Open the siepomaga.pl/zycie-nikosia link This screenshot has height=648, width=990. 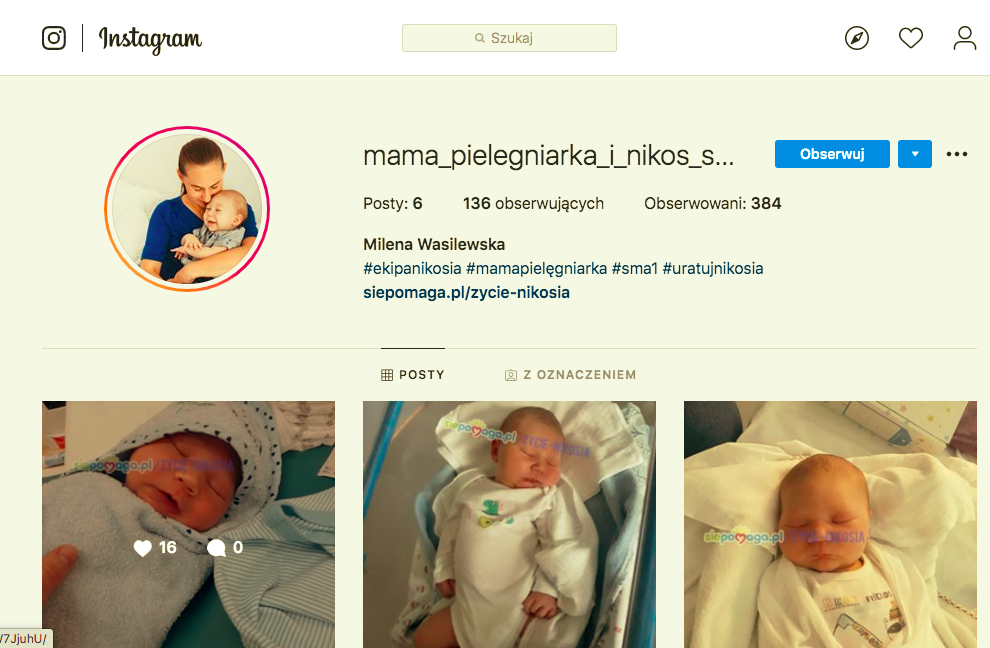[466, 292]
